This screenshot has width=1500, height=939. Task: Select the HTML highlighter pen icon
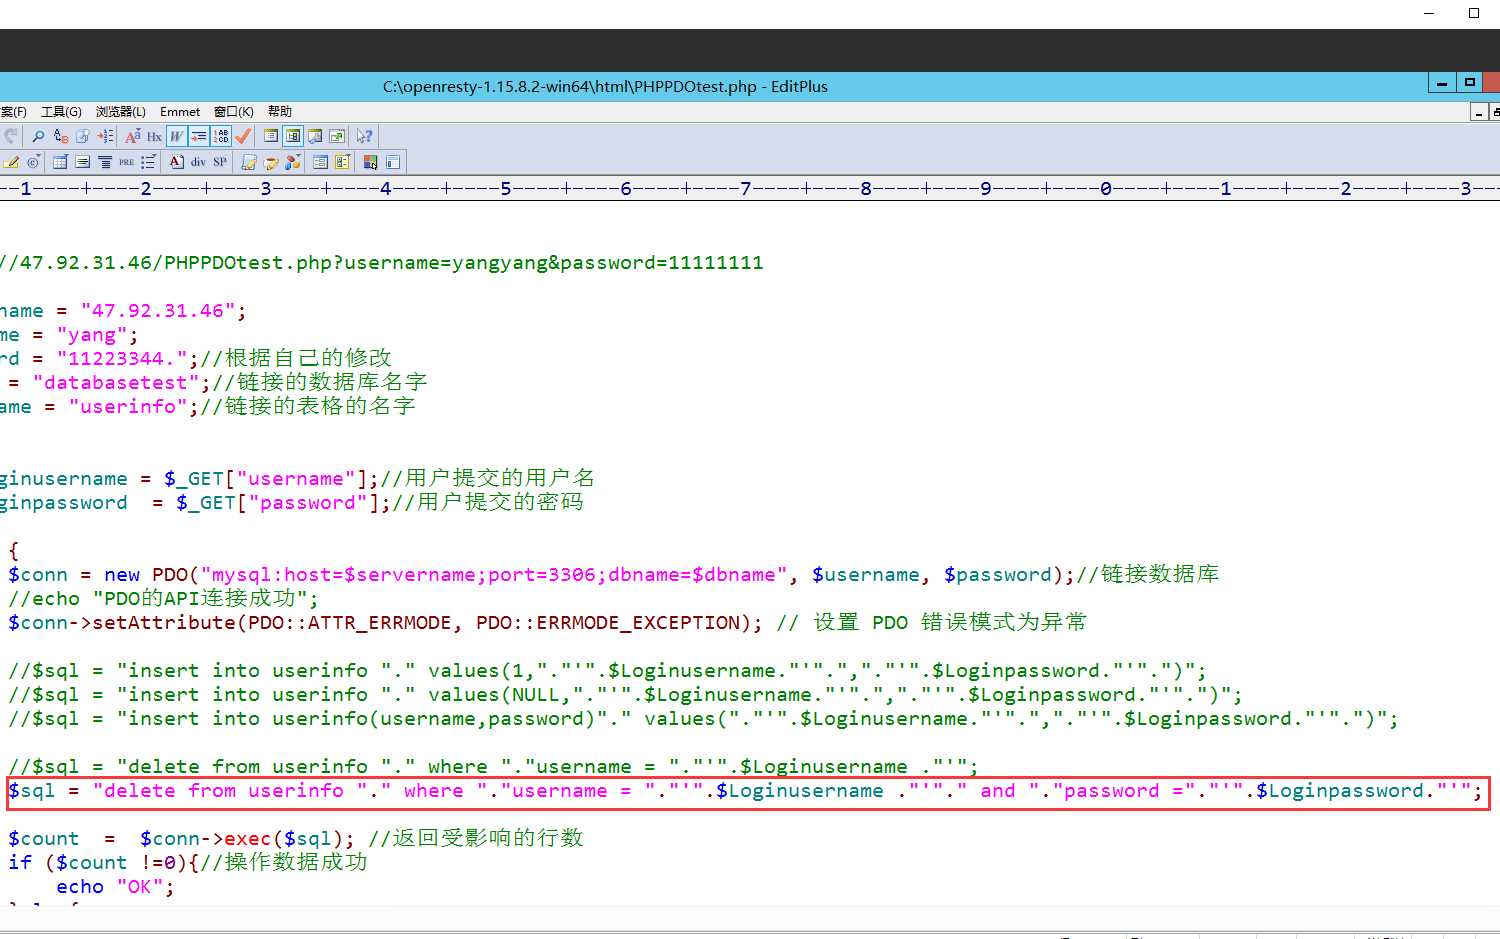[x=11, y=162]
